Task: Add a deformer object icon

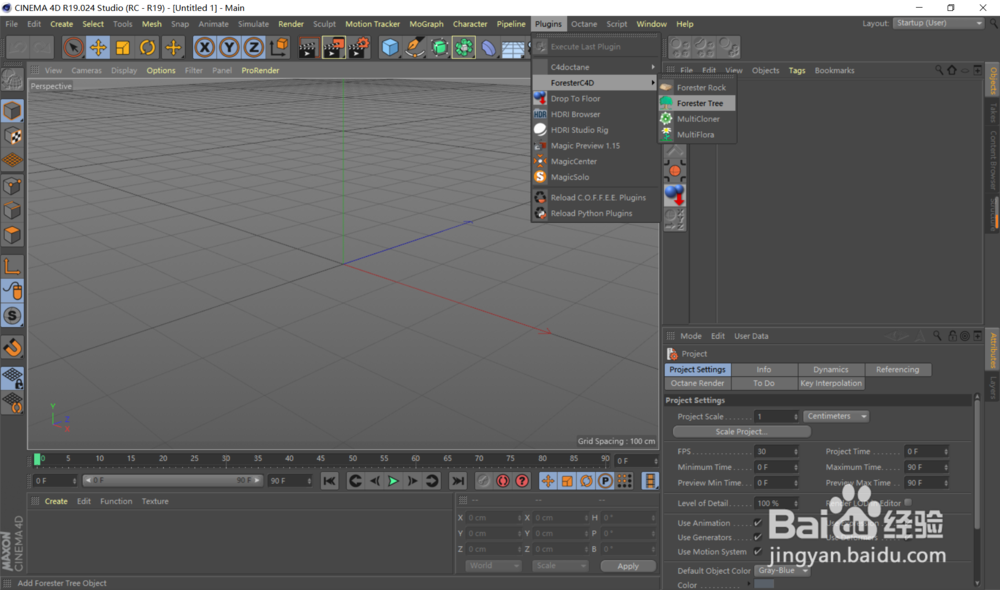Action: (489, 47)
